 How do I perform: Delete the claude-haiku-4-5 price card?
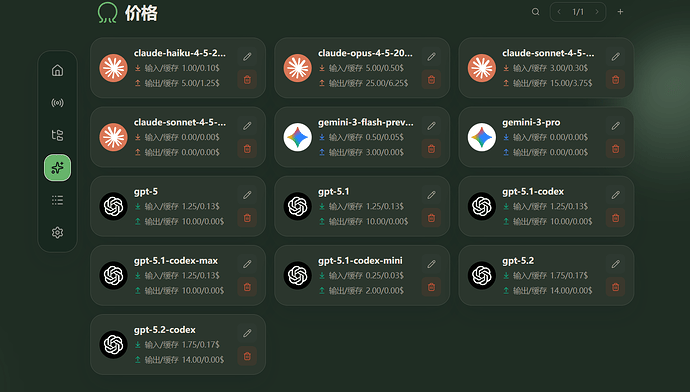tap(247, 80)
